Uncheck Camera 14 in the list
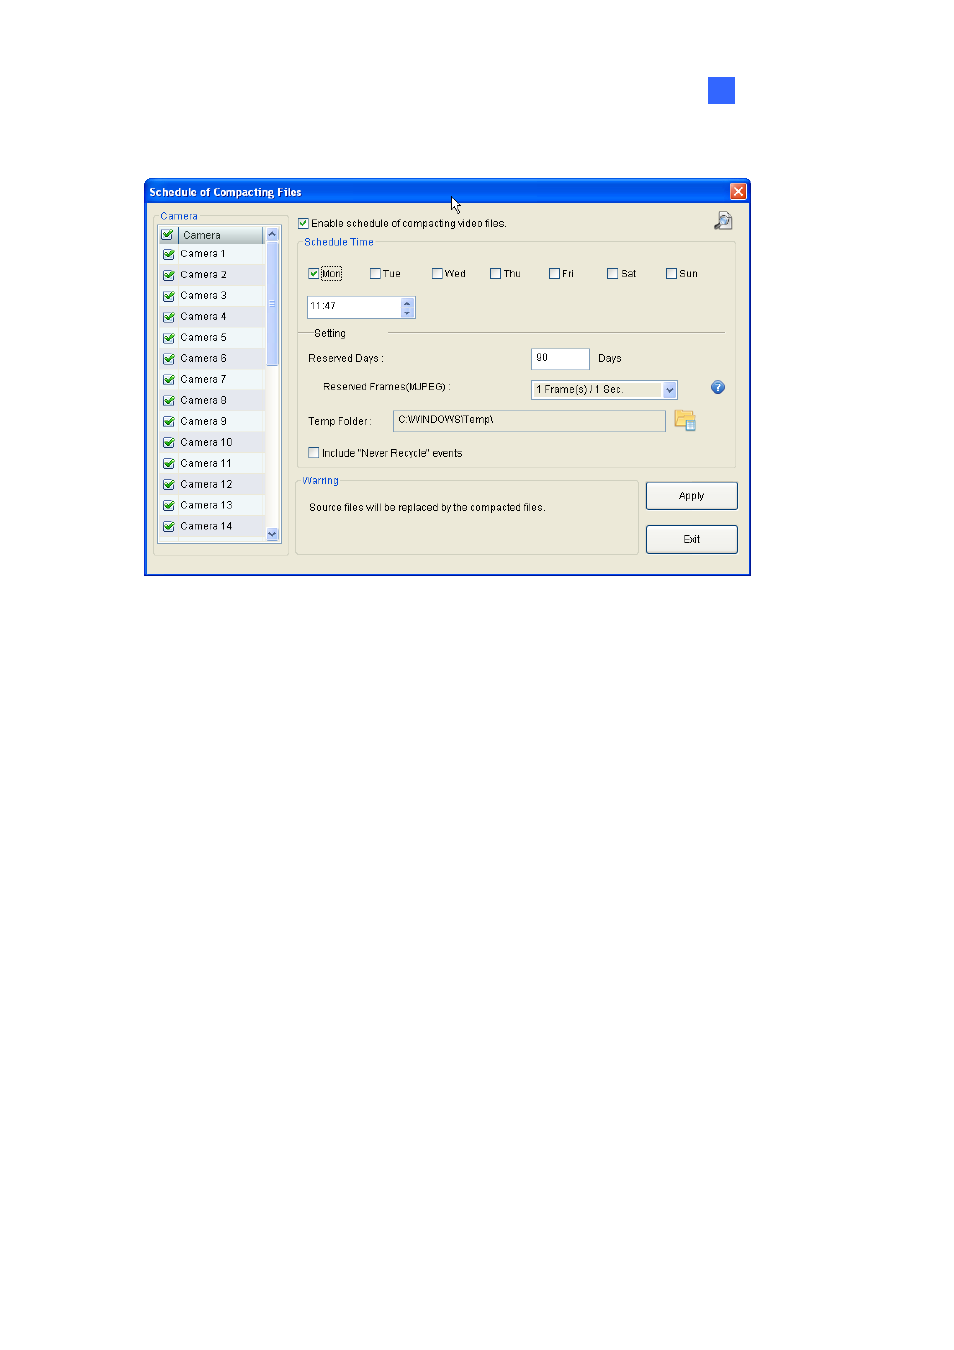The width and height of the screenshot is (954, 1350). tap(169, 527)
